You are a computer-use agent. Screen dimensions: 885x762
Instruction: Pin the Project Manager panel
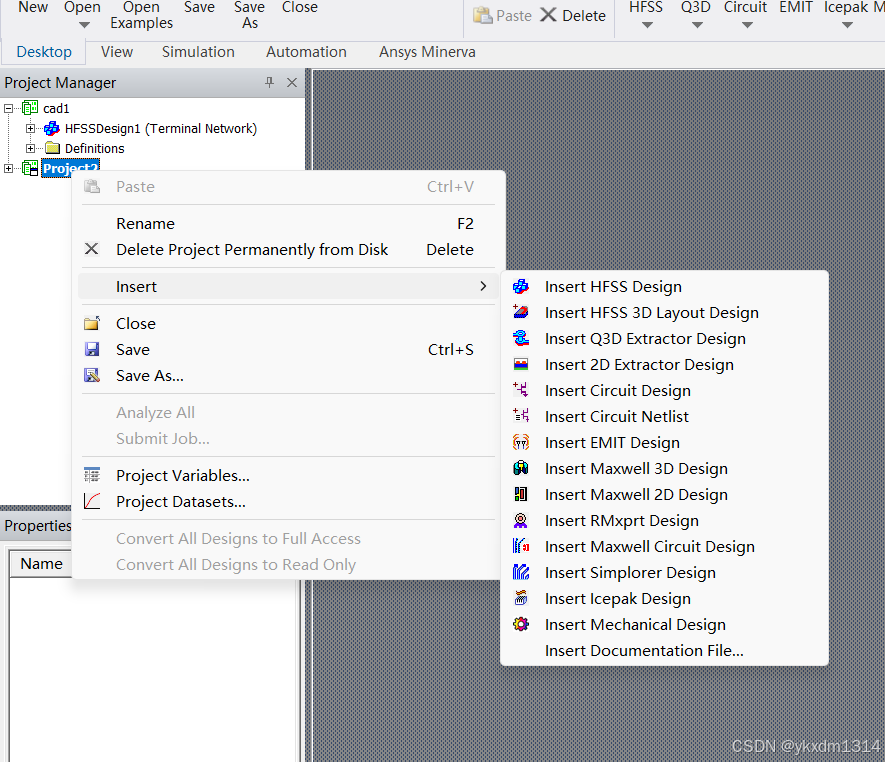(269, 82)
